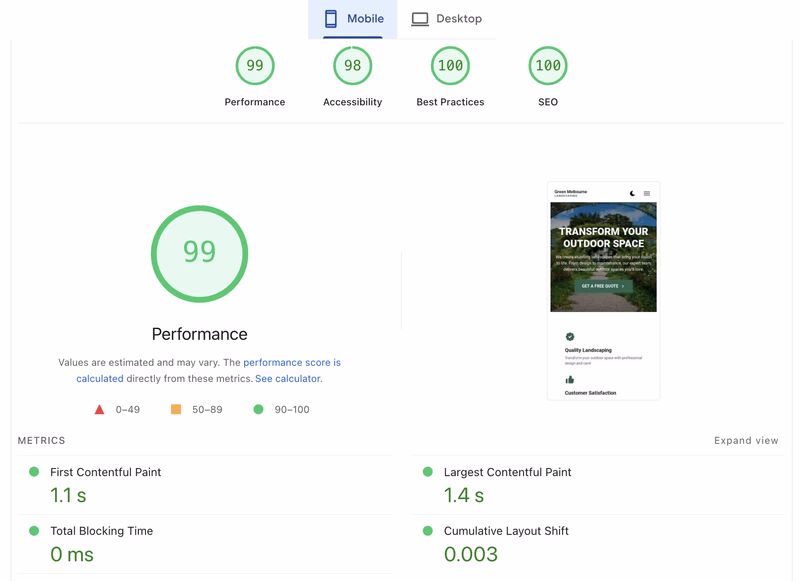Click the large Performance gauge showing 99

click(x=199, y=253)
